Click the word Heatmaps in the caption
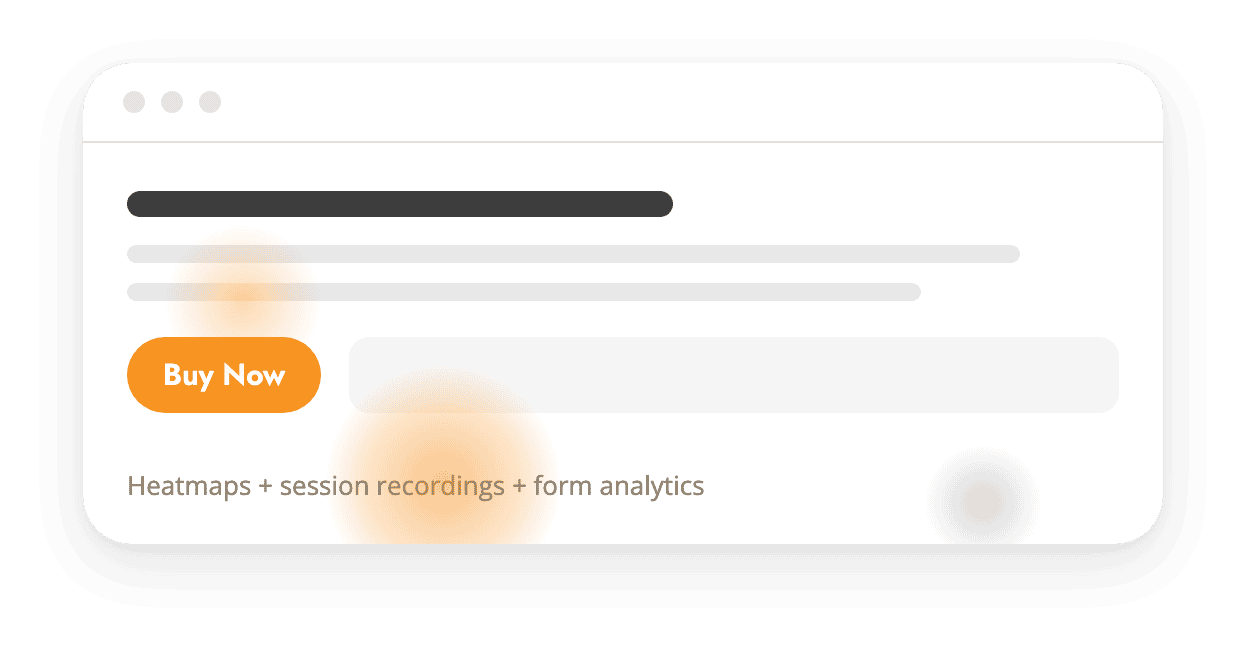Image resolution: width=1246 pixels, height=647 pixels. [189, 487]
